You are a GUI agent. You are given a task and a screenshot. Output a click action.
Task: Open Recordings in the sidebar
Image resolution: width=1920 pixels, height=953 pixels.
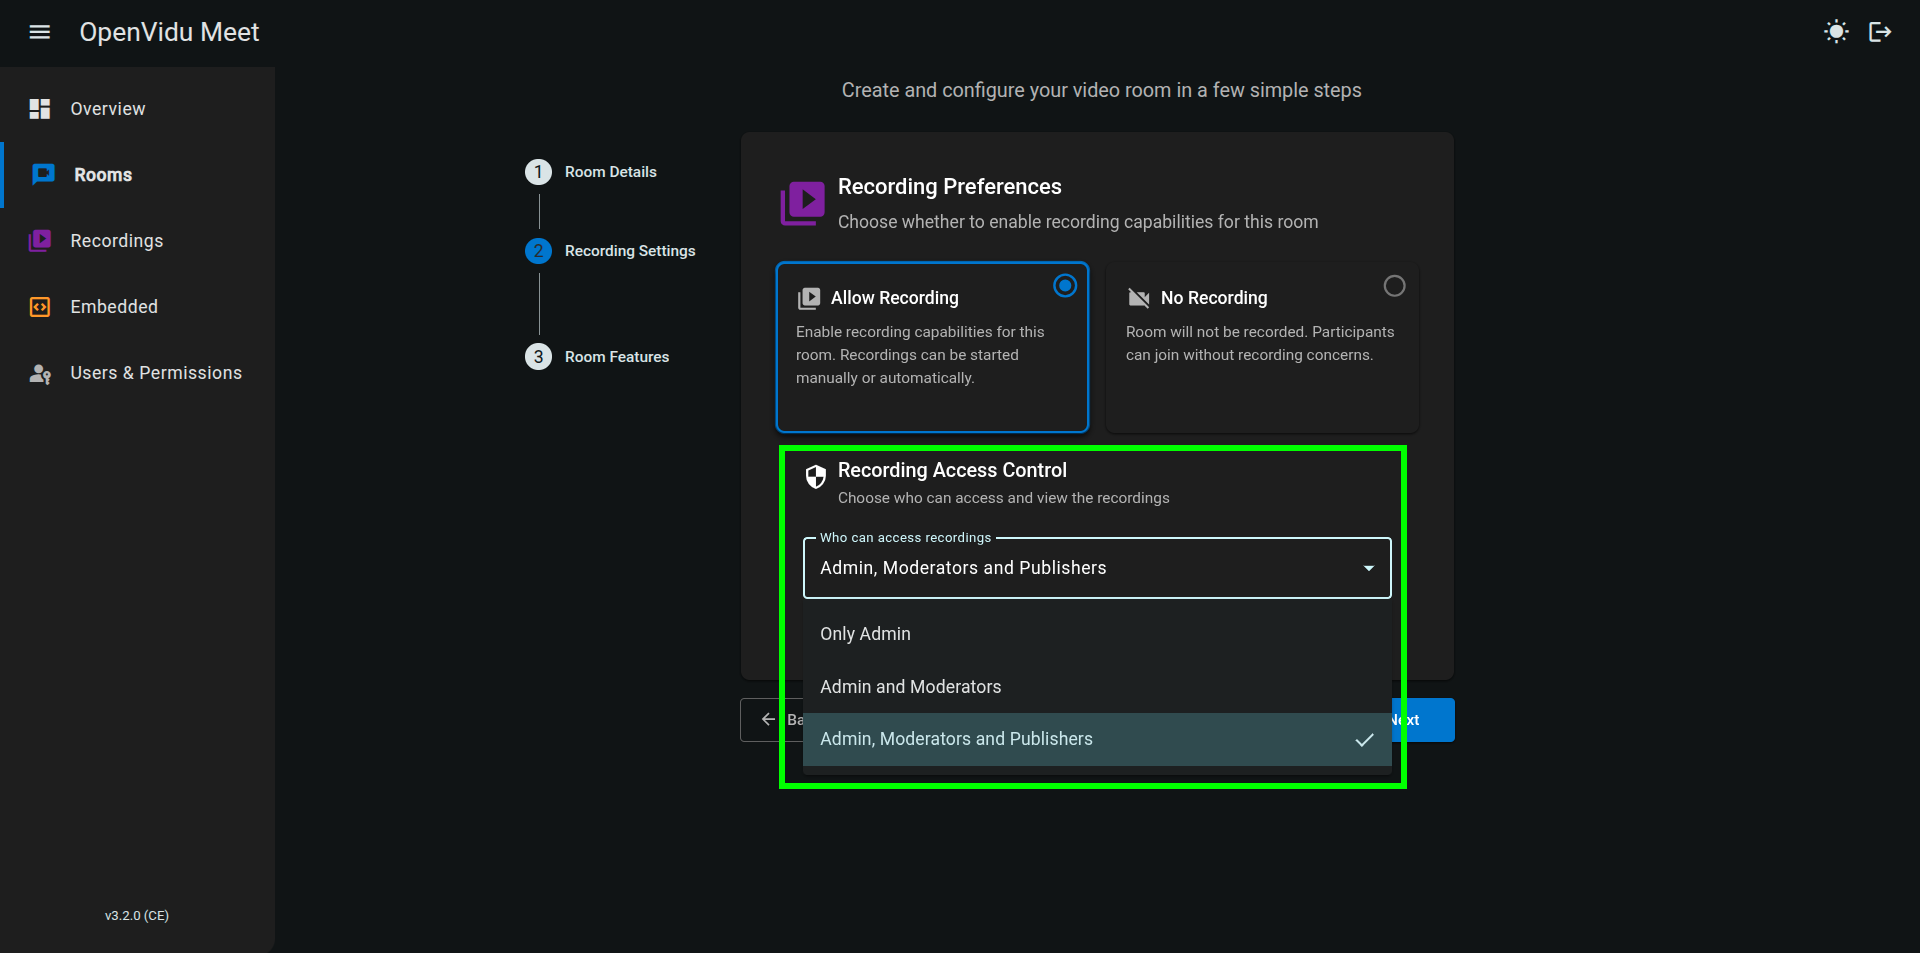click(x=116, y=241)
